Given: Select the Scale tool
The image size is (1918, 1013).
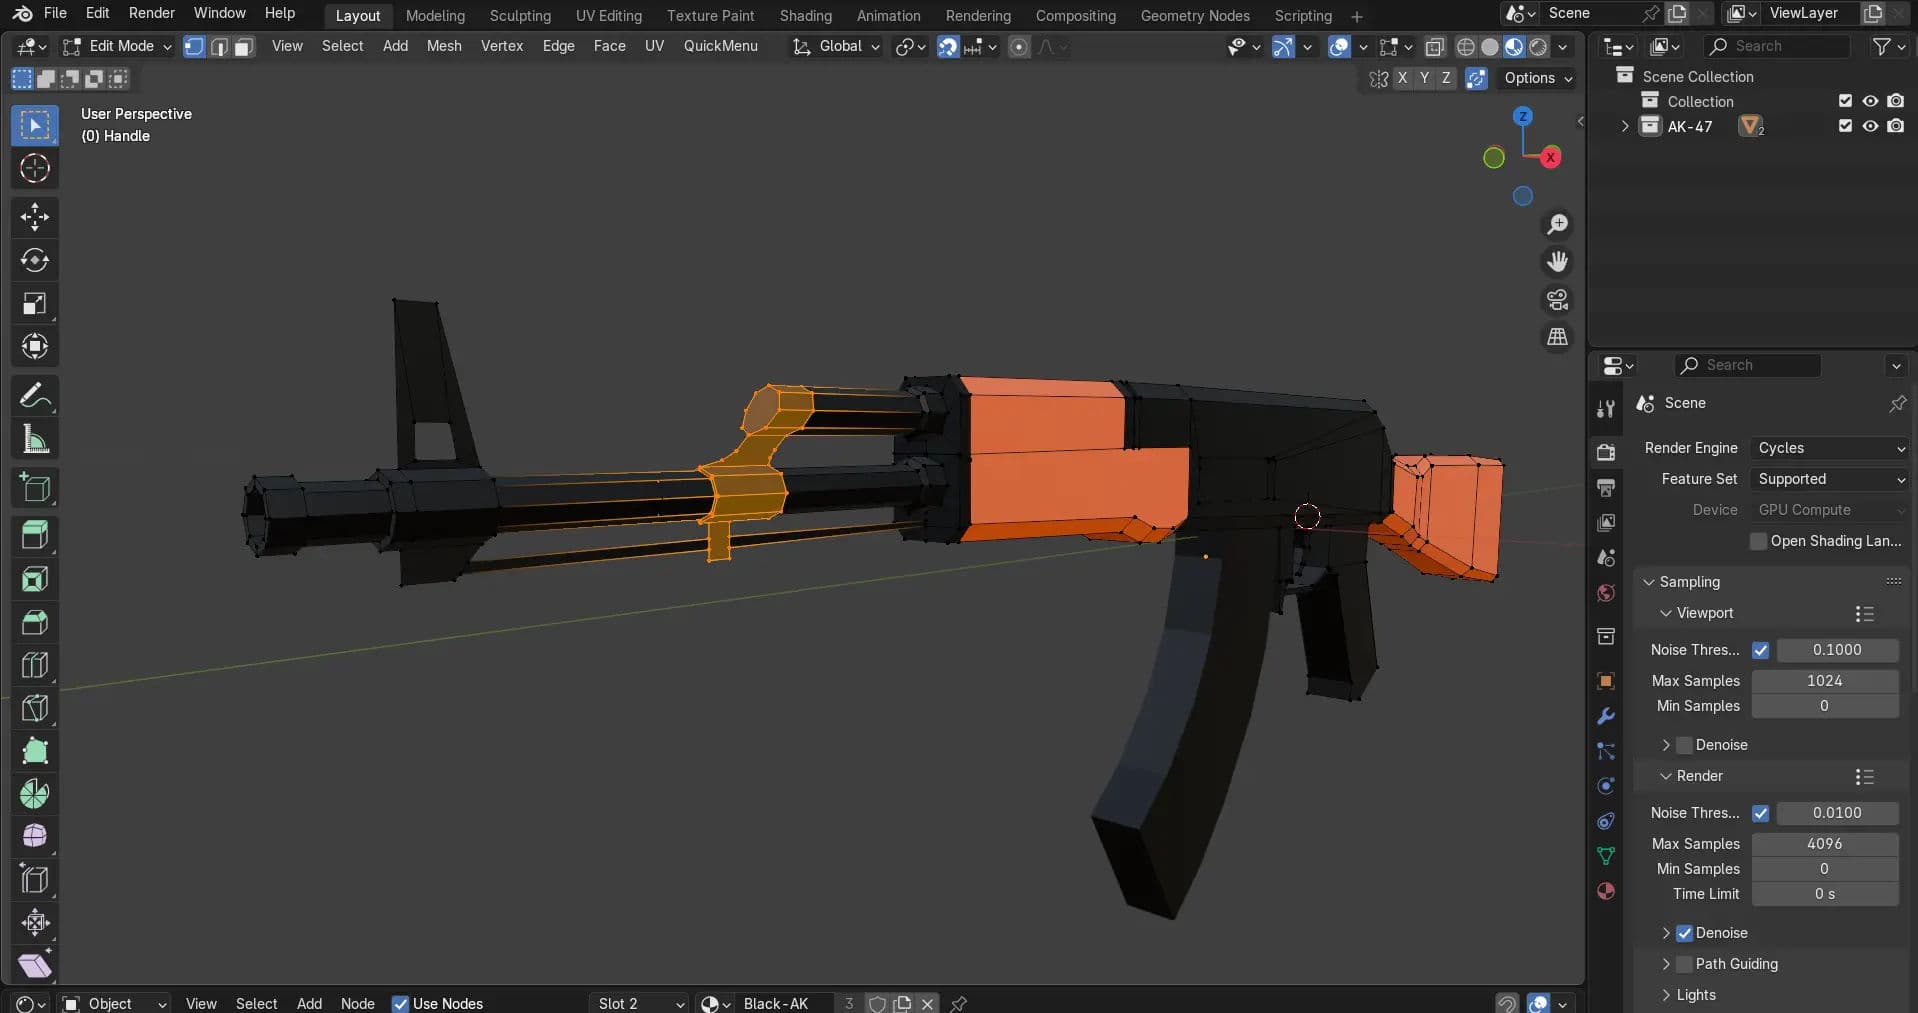Looking at the screenshot, I should pyautogui.click(x=35, y=304).
